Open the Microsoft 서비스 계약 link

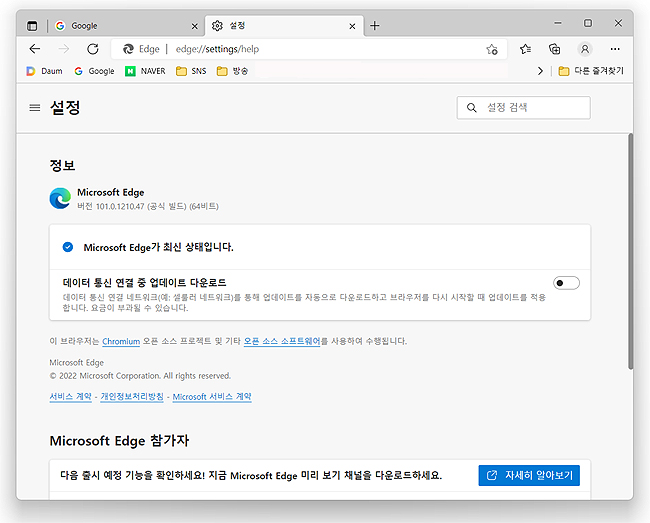click(x=212, y=397)
